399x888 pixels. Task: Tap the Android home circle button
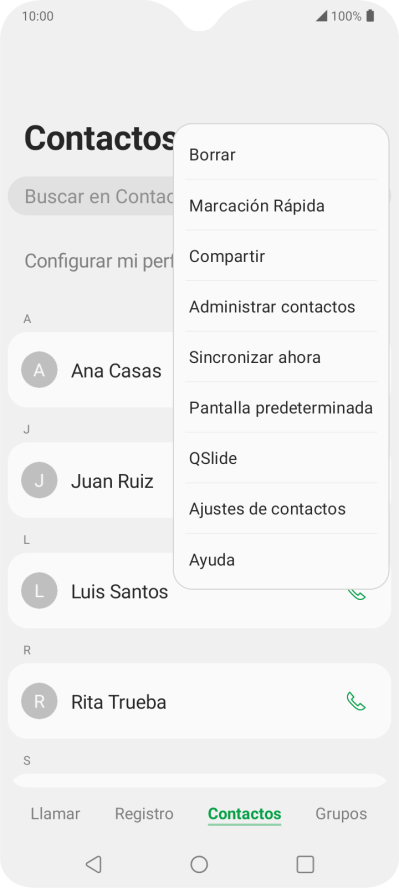[x=199, y=864]
